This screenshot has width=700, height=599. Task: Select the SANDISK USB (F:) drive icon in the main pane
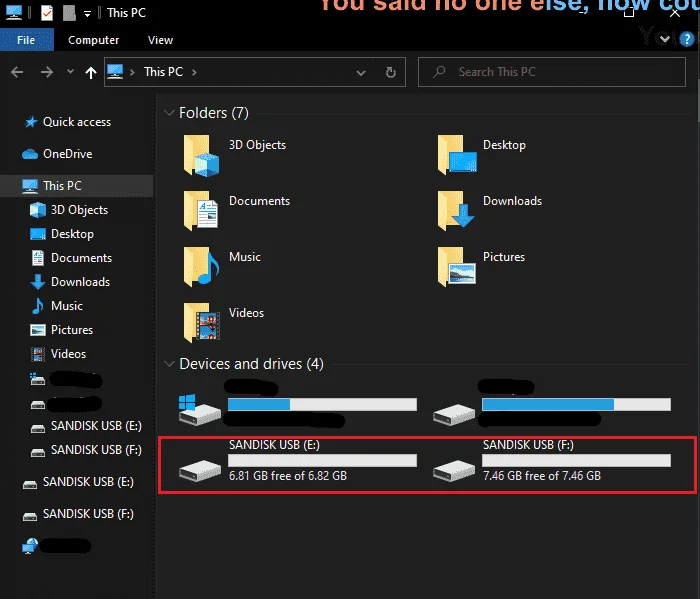click(x=454, y=470)
